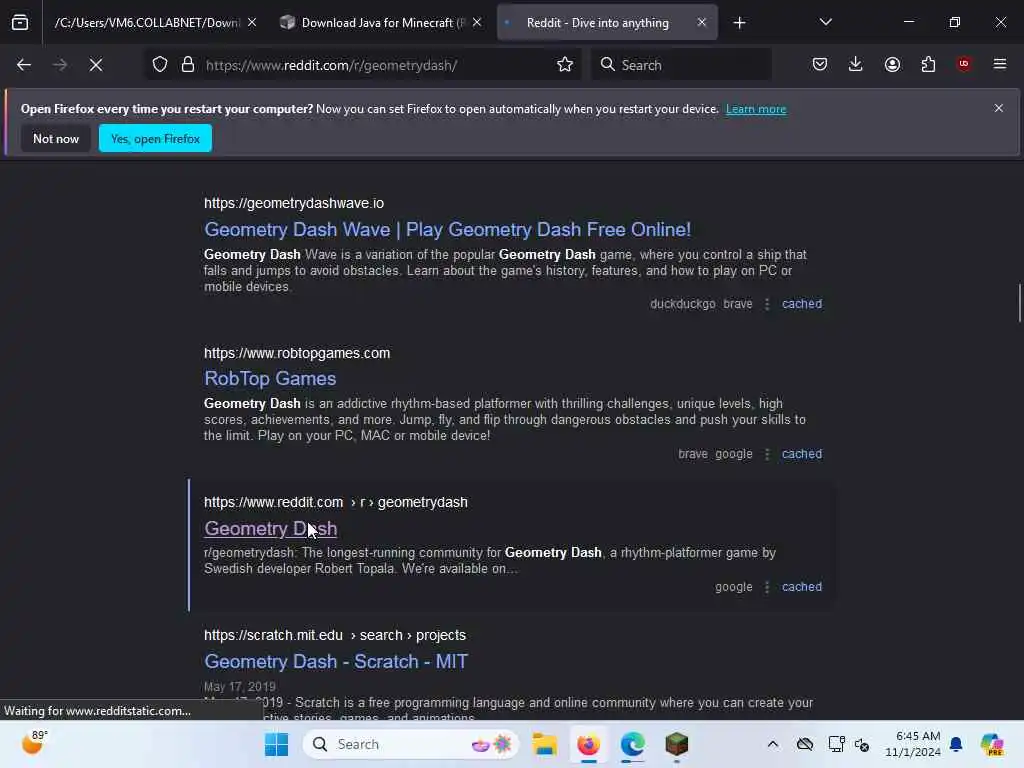This screenshot has height=768, width=1024.
Task: Click the cloud sync tray icon
Action: pyautogui.click(x=805, y=744)
